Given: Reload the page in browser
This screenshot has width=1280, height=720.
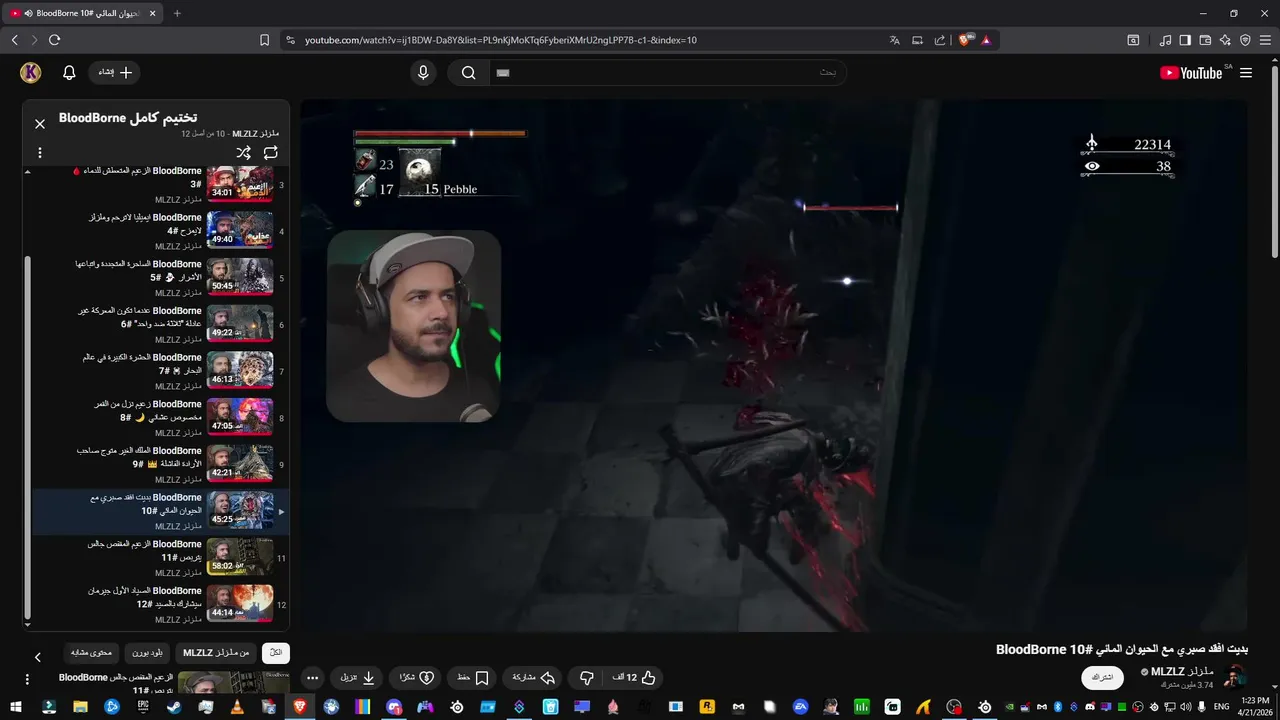Looking at the screenshot, I should (54, 40).
